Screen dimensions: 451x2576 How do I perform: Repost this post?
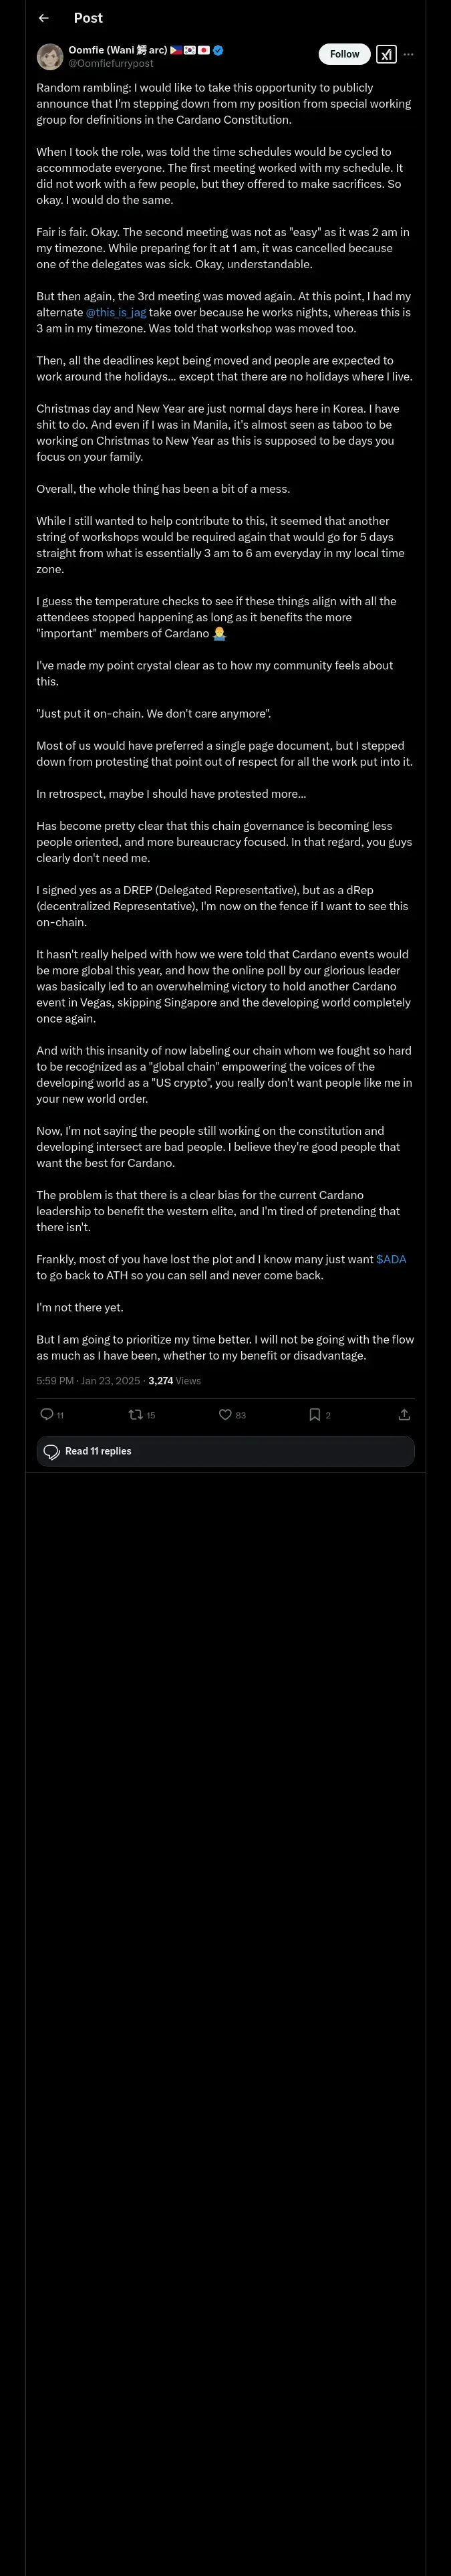coord(136,1414)
